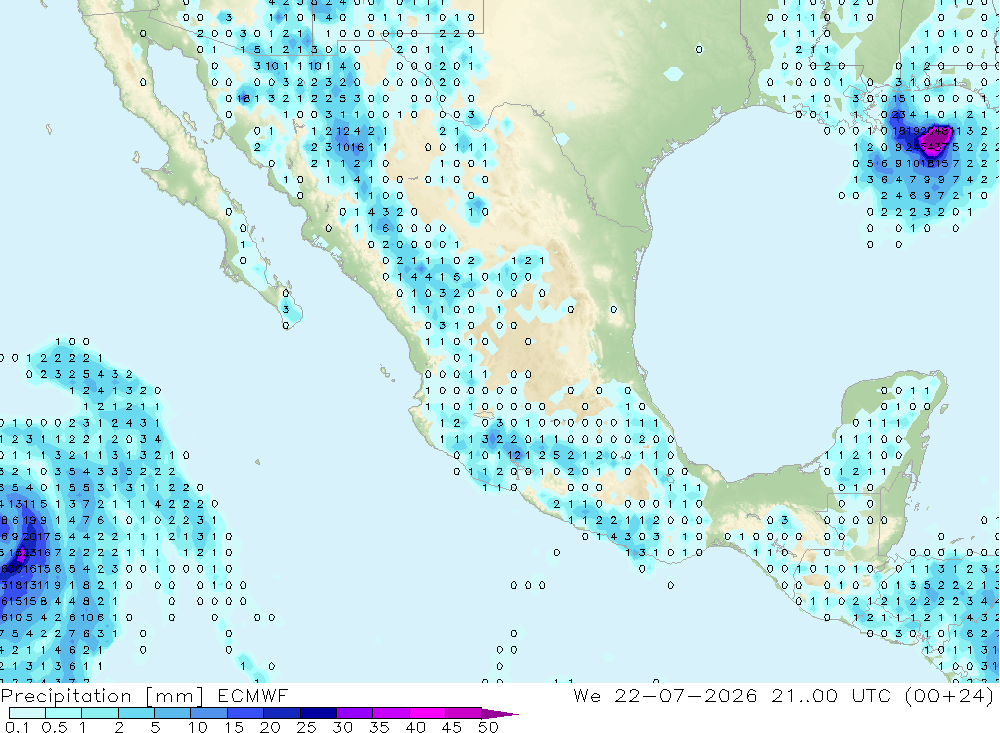Select the 5–10 mm legend color swatch
The width and height of the screenshot is (1000, 733).
tap(173, 713)
